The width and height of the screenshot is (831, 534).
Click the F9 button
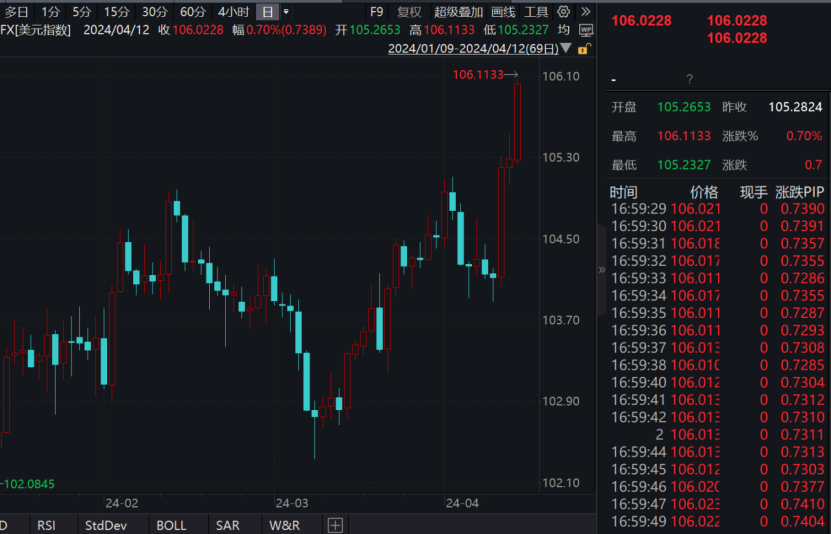(x=376, y=12)
